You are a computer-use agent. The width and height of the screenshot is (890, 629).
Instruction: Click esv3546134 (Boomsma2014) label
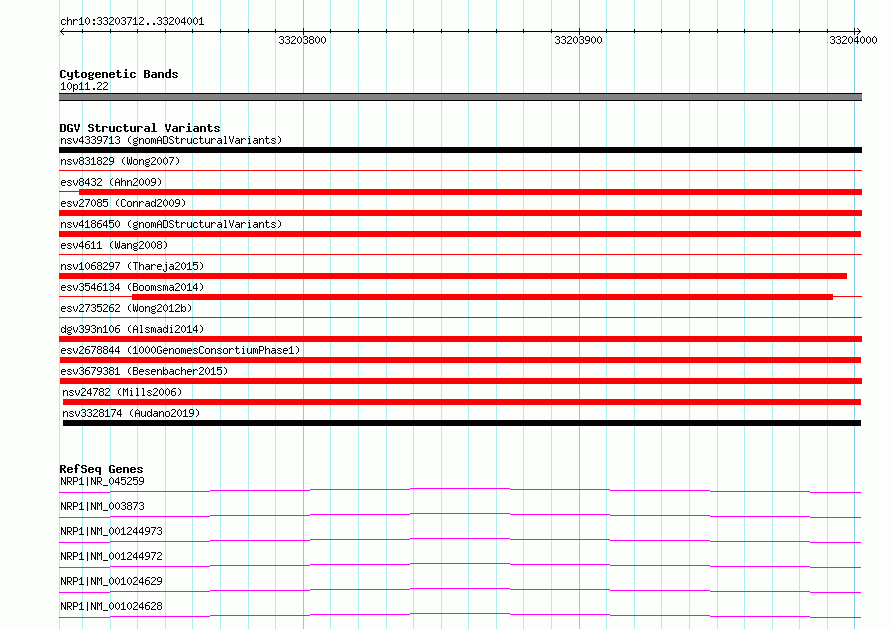click(132, 287)
